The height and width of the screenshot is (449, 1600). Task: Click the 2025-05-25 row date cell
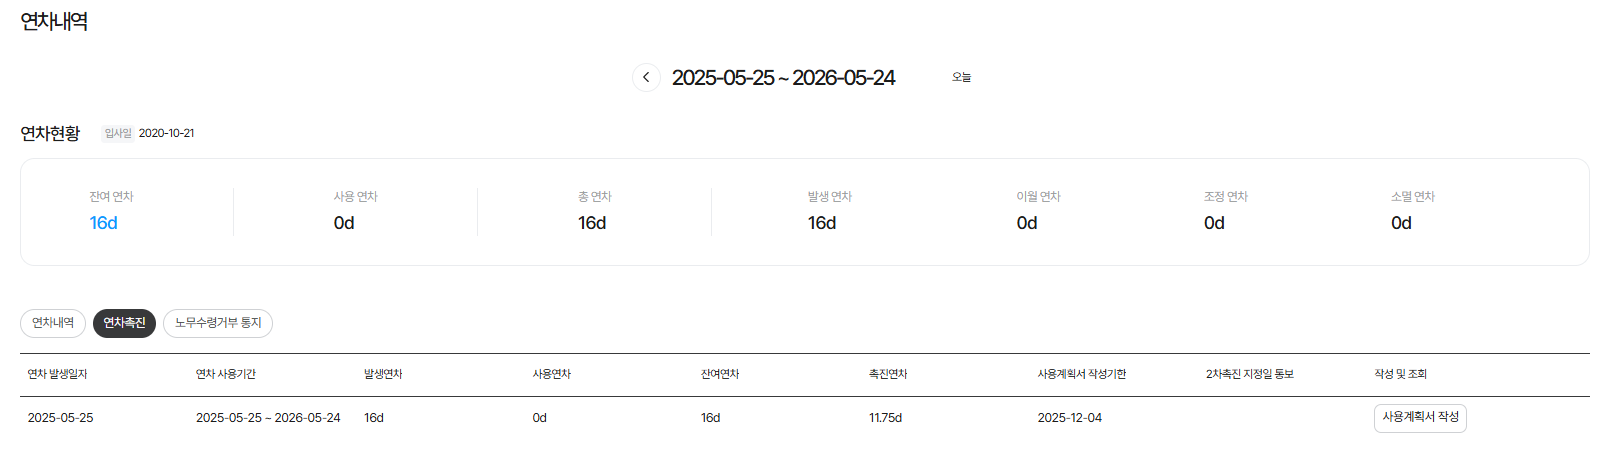coord(60,418)
